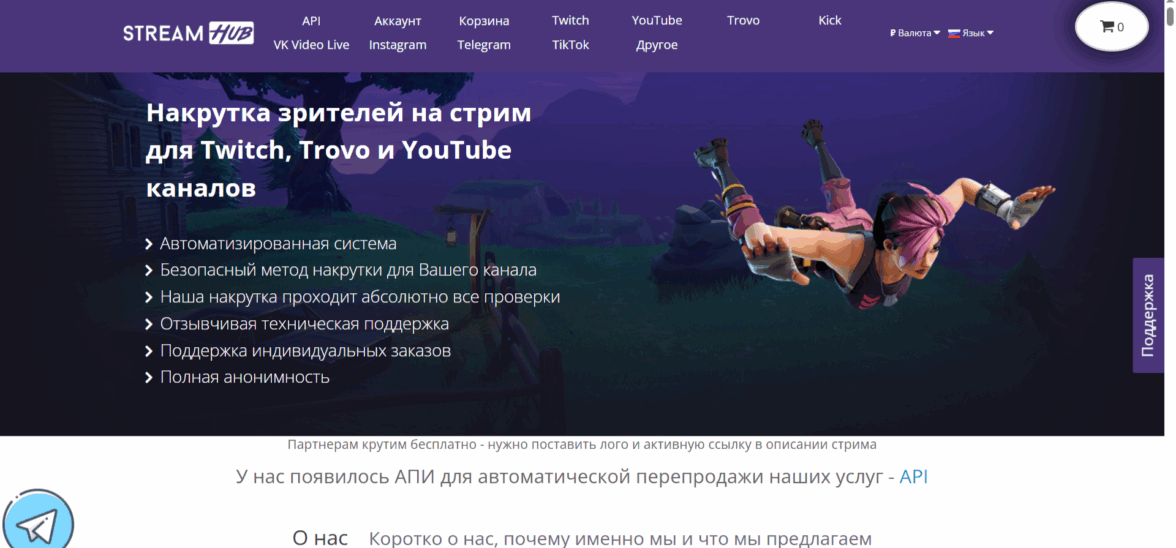
Task: Click the 'Партнерам крутим бесплатно' notice
Action: (582, 445)
